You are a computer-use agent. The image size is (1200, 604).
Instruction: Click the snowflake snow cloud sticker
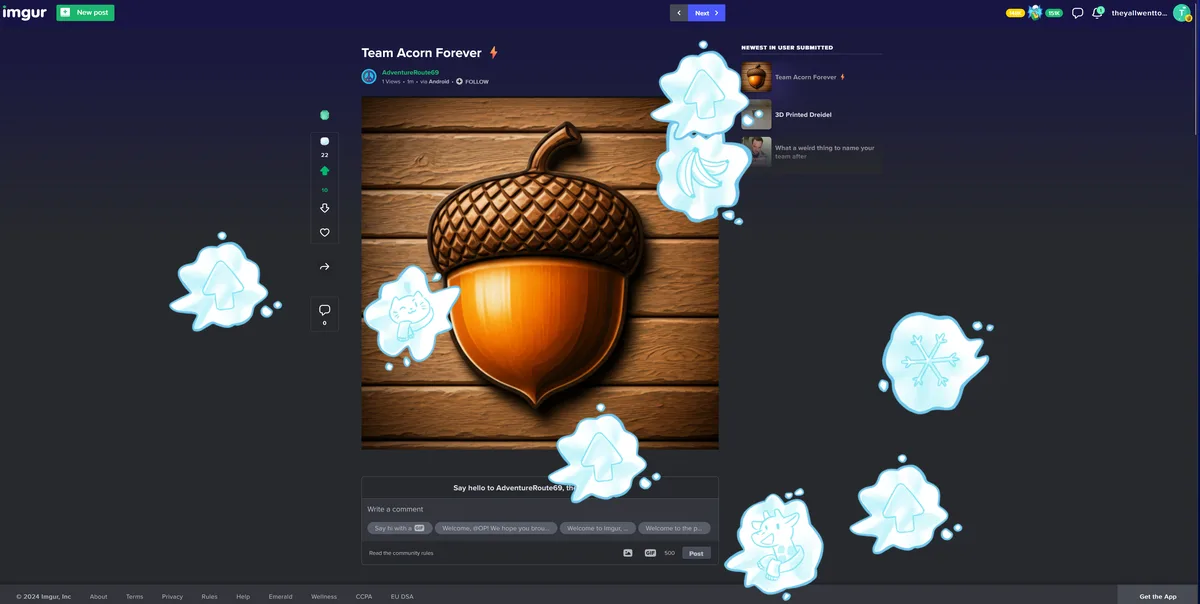pyautogui.click(x=933, y=362)
